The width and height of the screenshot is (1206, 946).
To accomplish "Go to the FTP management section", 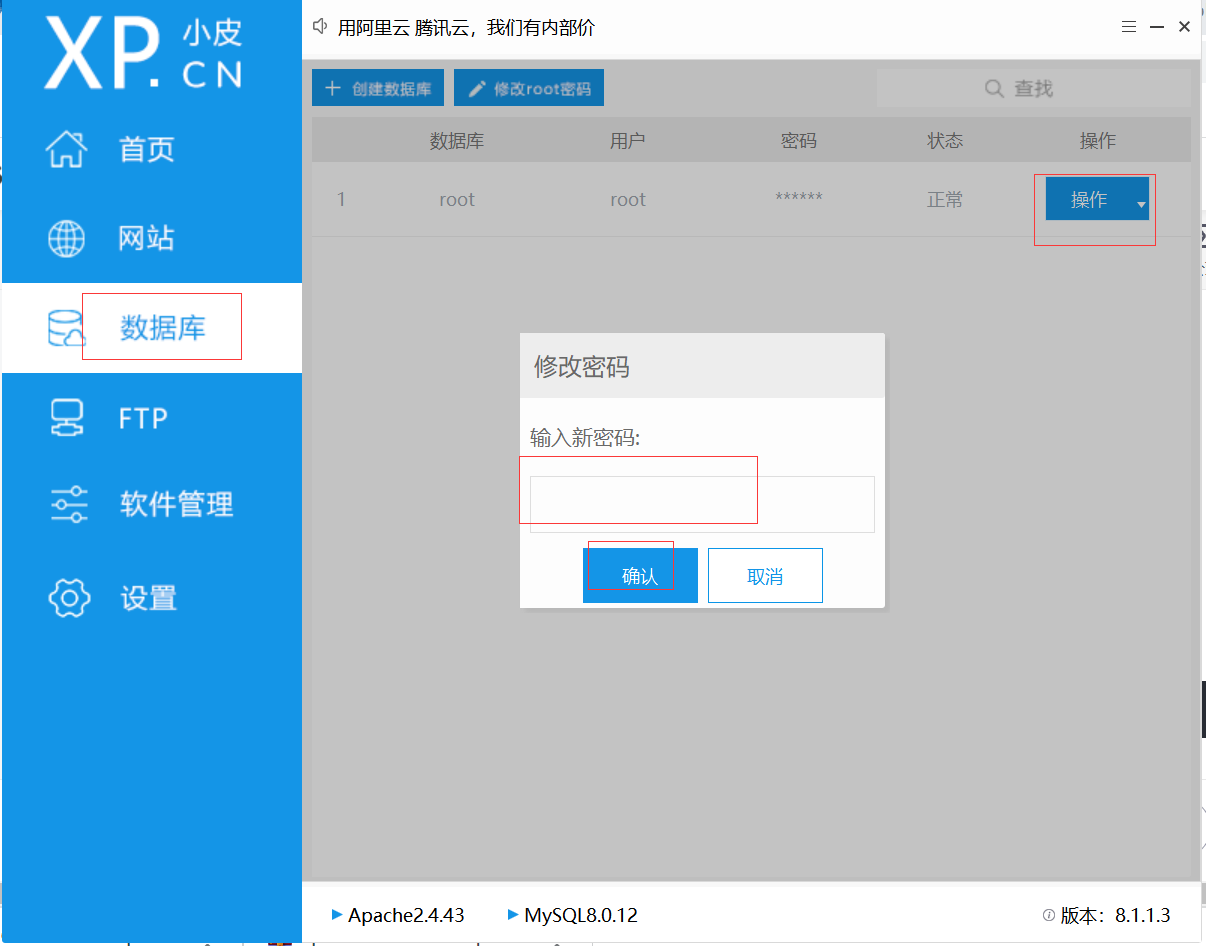I will click(146, 418).
